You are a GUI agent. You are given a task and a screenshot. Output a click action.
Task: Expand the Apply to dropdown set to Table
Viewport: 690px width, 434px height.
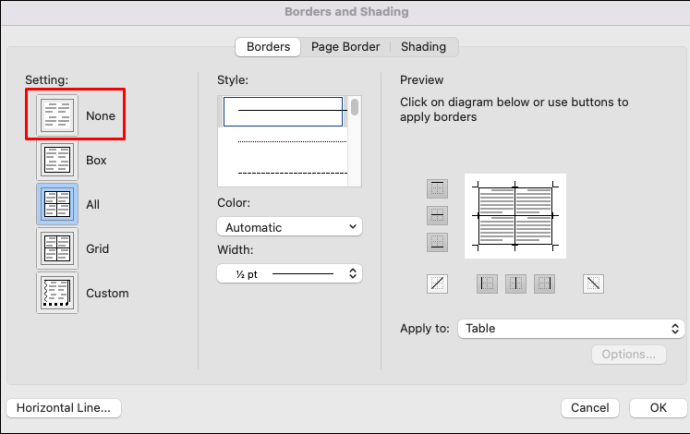pos(570,328)
